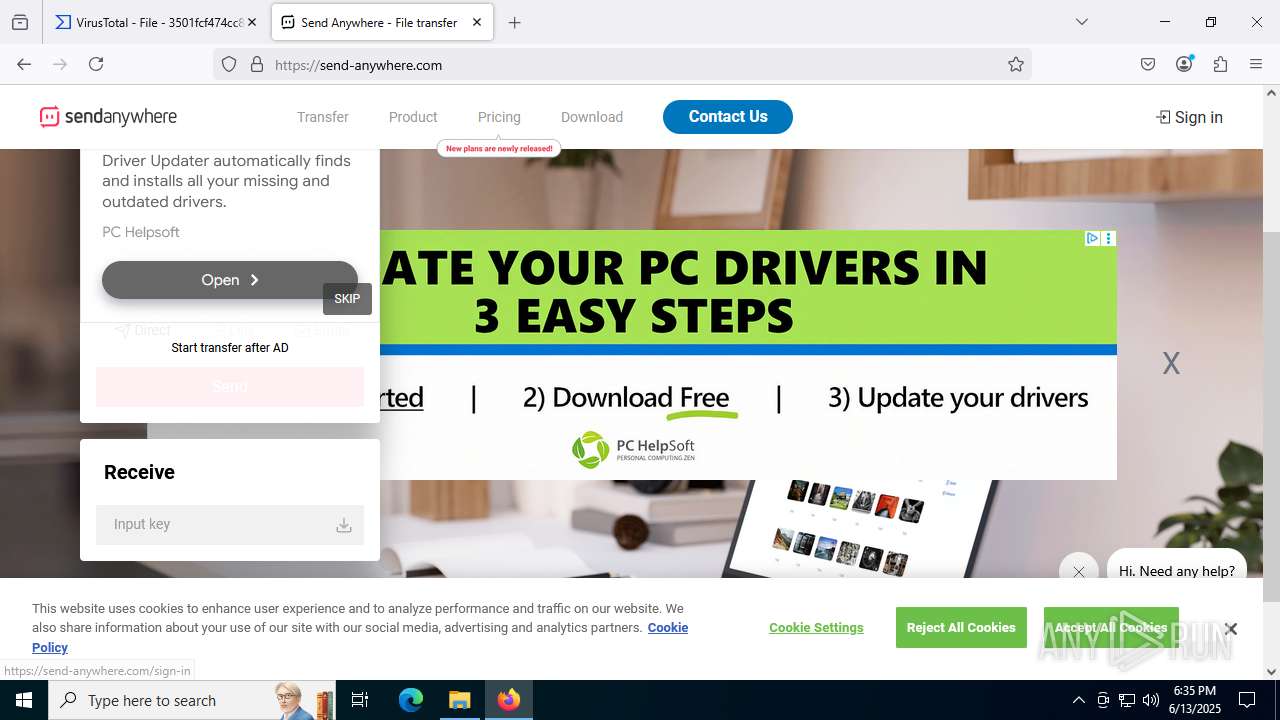Click Accept All Cookies
Viewport: 1280px width, 720px height.
(x=1111, y=627)
